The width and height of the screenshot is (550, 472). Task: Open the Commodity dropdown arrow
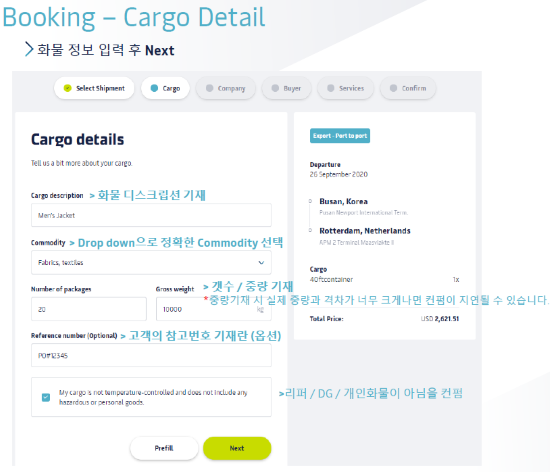261,262
